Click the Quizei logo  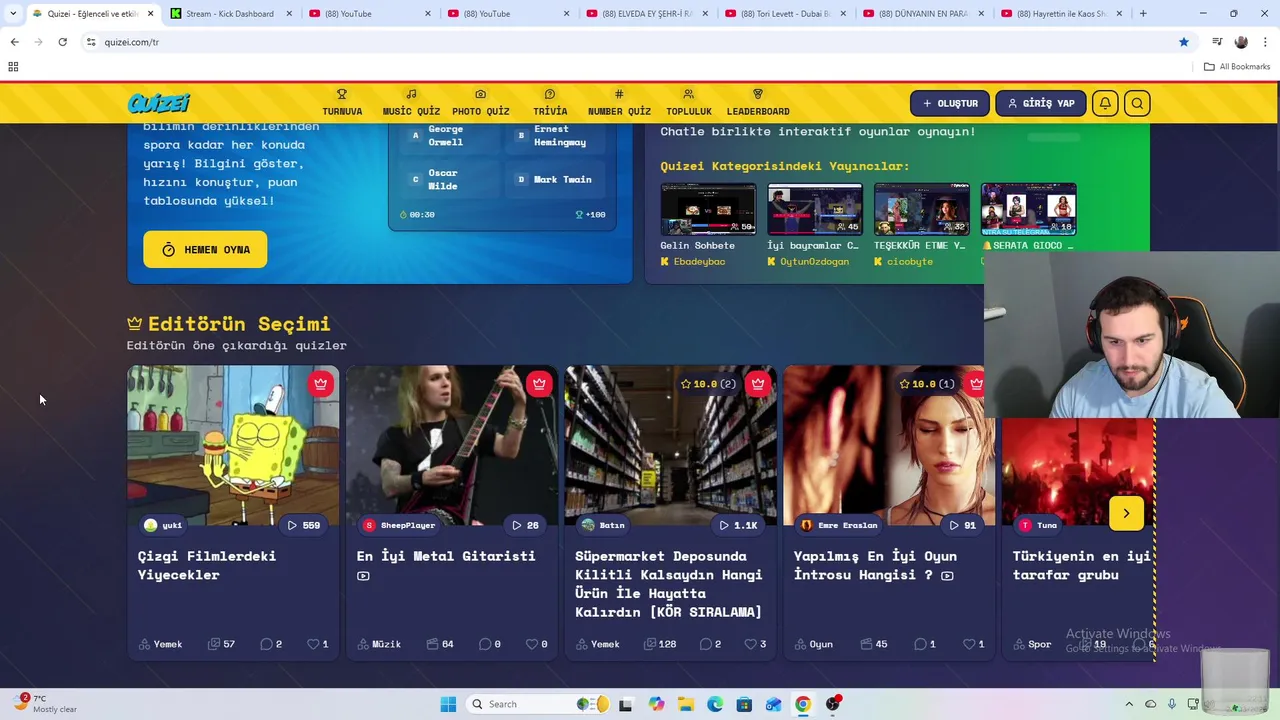tap(158, 103)
